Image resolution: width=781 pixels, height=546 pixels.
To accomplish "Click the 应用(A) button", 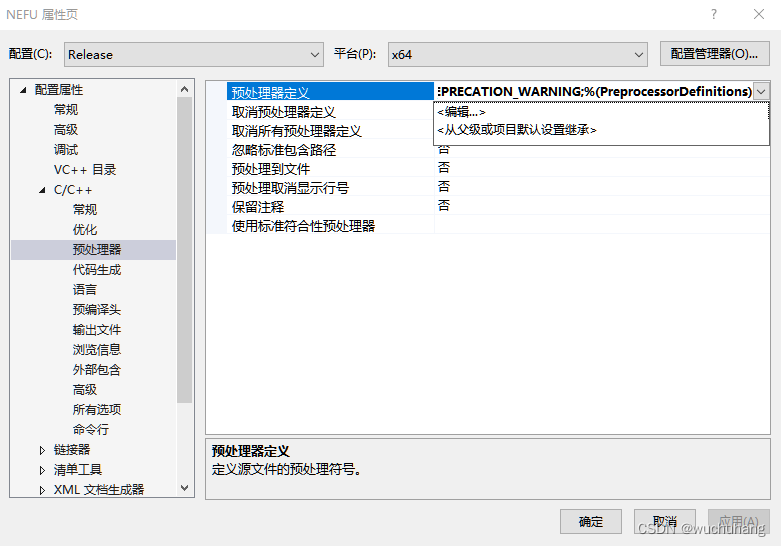I will point(739,522).
